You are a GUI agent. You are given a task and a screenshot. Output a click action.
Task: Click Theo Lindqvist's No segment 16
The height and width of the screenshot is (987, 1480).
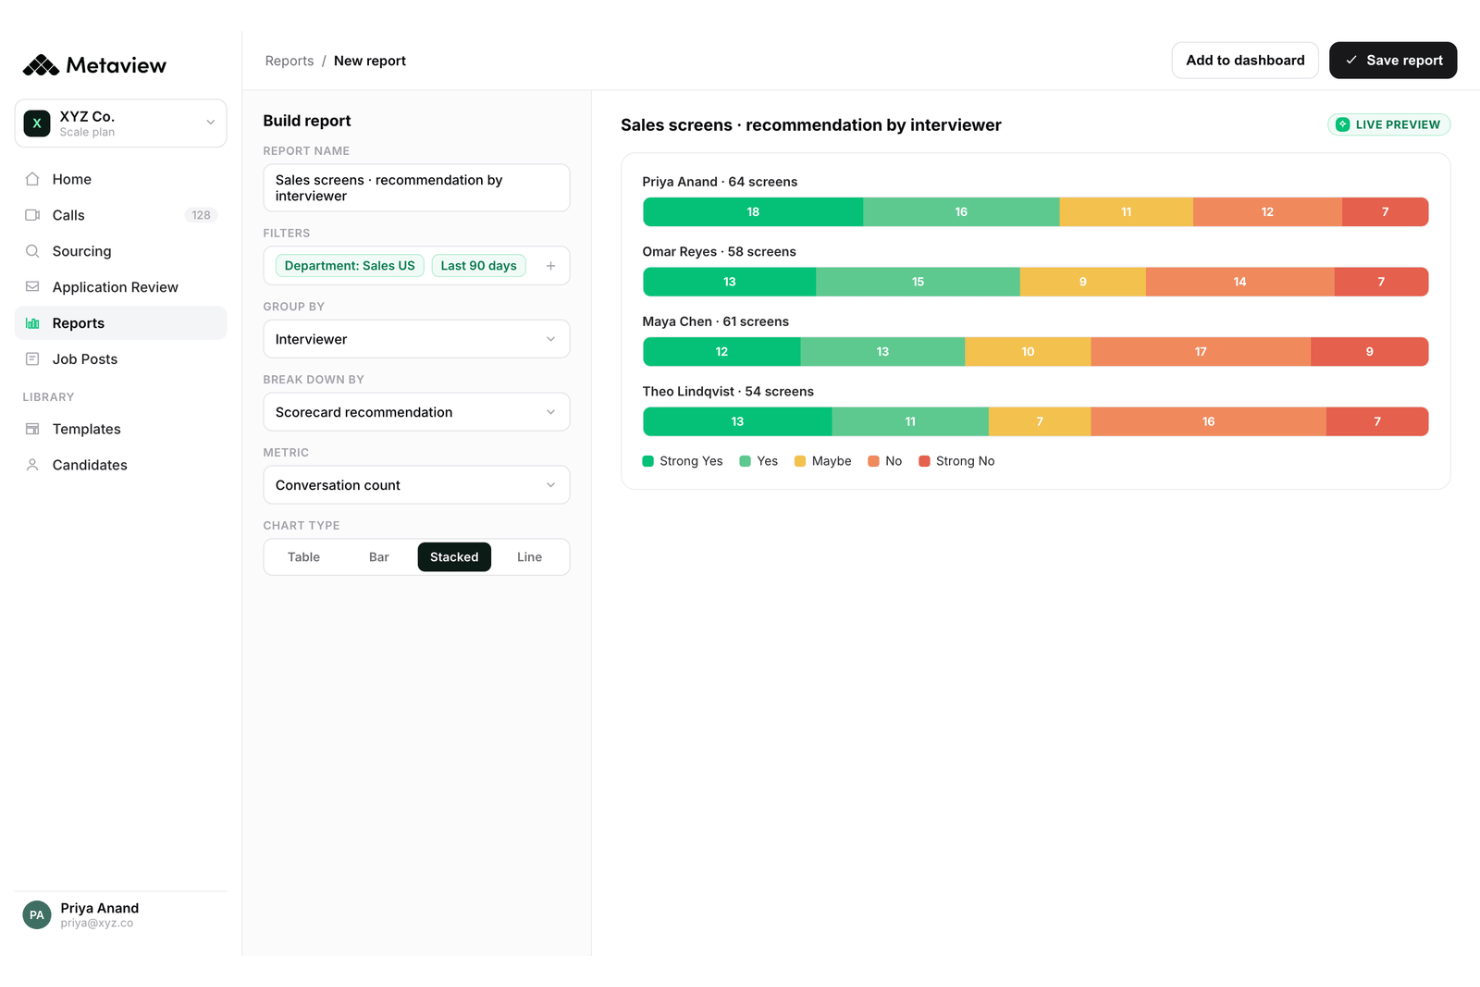[x=1208, y=422]
